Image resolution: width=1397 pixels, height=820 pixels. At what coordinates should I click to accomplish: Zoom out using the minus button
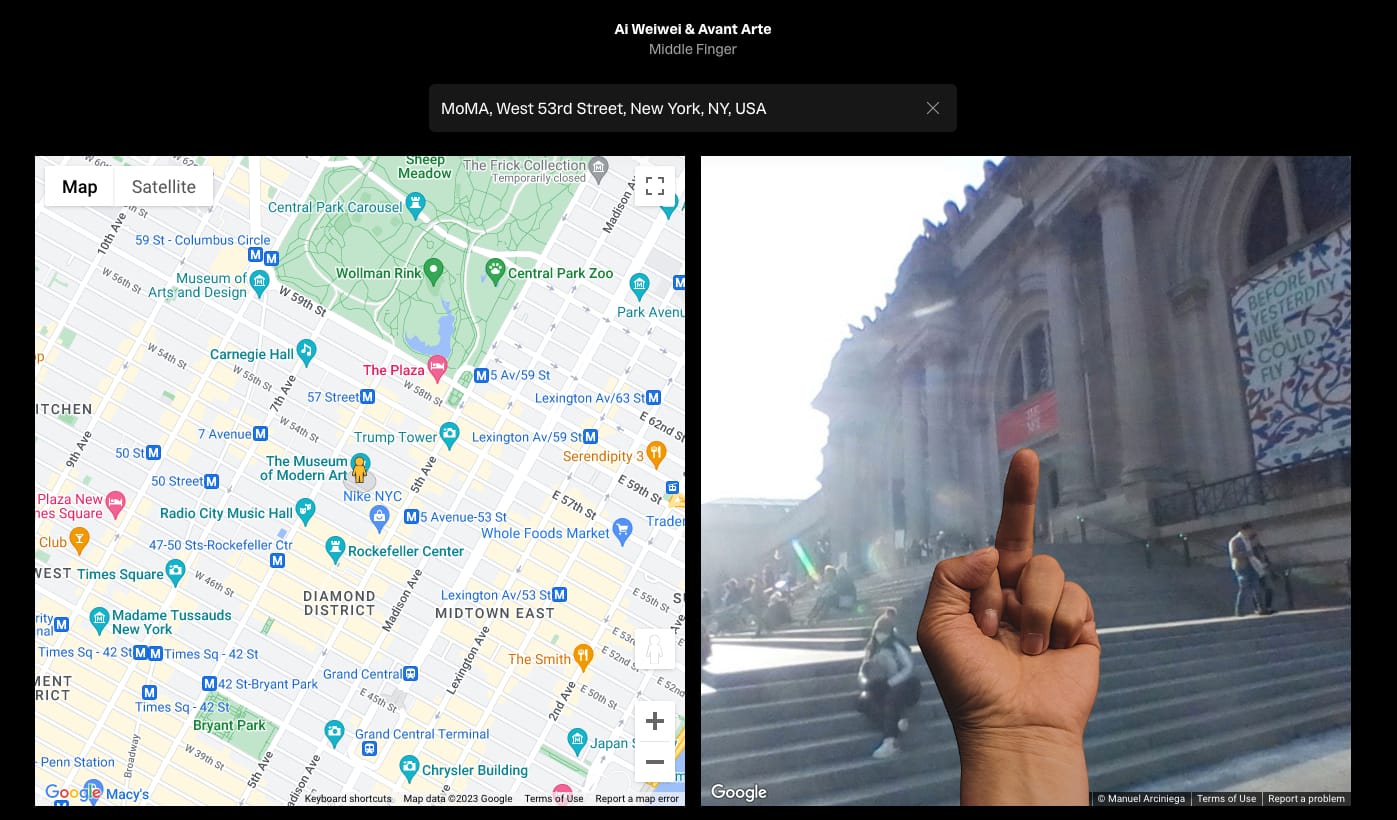point(655,762)
